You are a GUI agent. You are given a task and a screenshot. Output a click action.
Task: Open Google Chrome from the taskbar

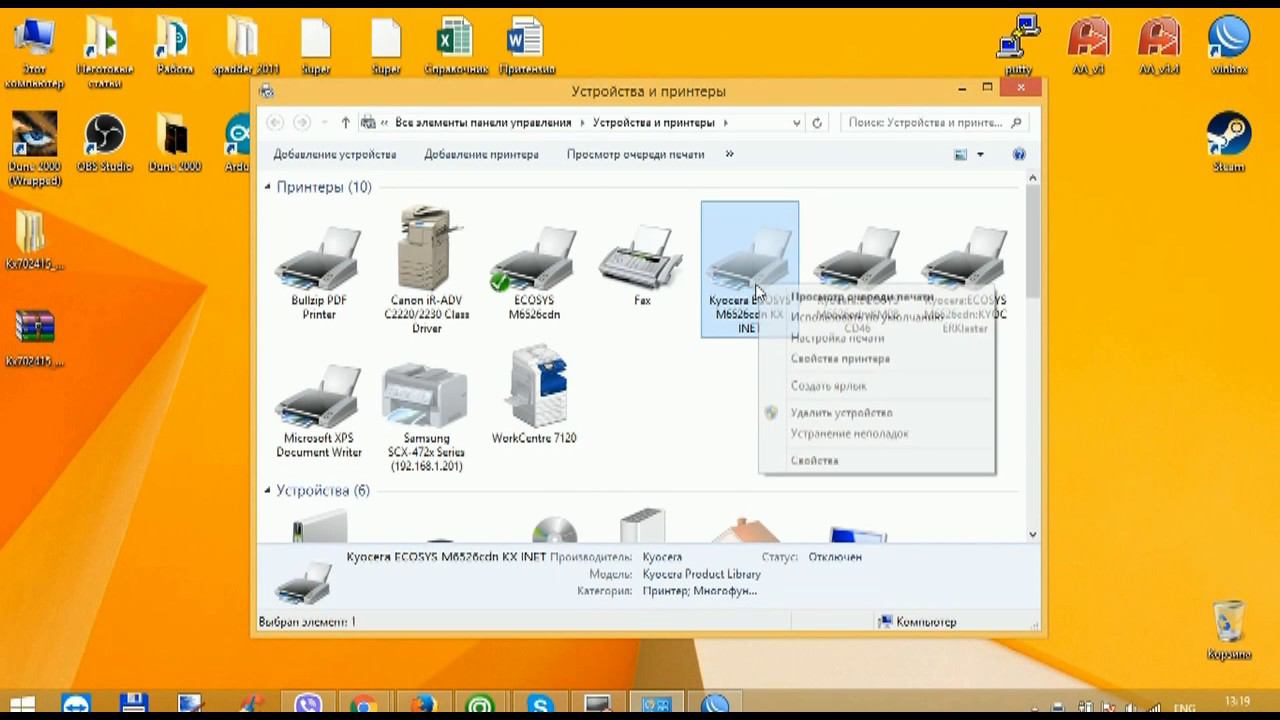click(x=364, y=706)
